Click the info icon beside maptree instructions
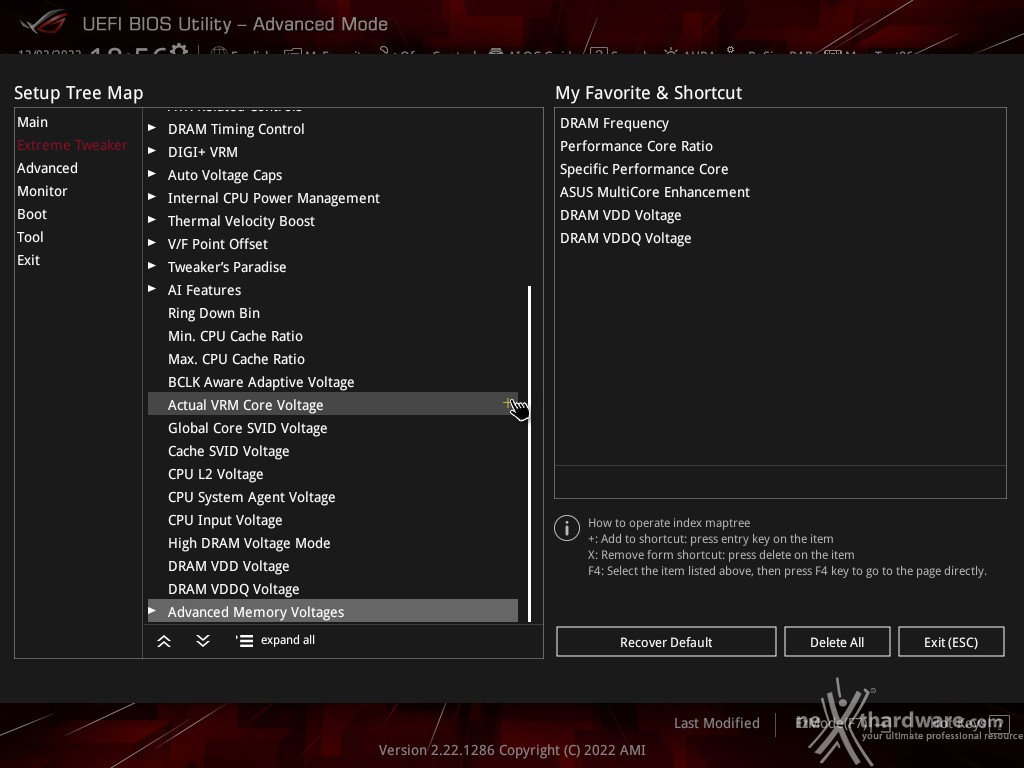The width and height of the screenshot is (1024, 768). pos(567,528)
